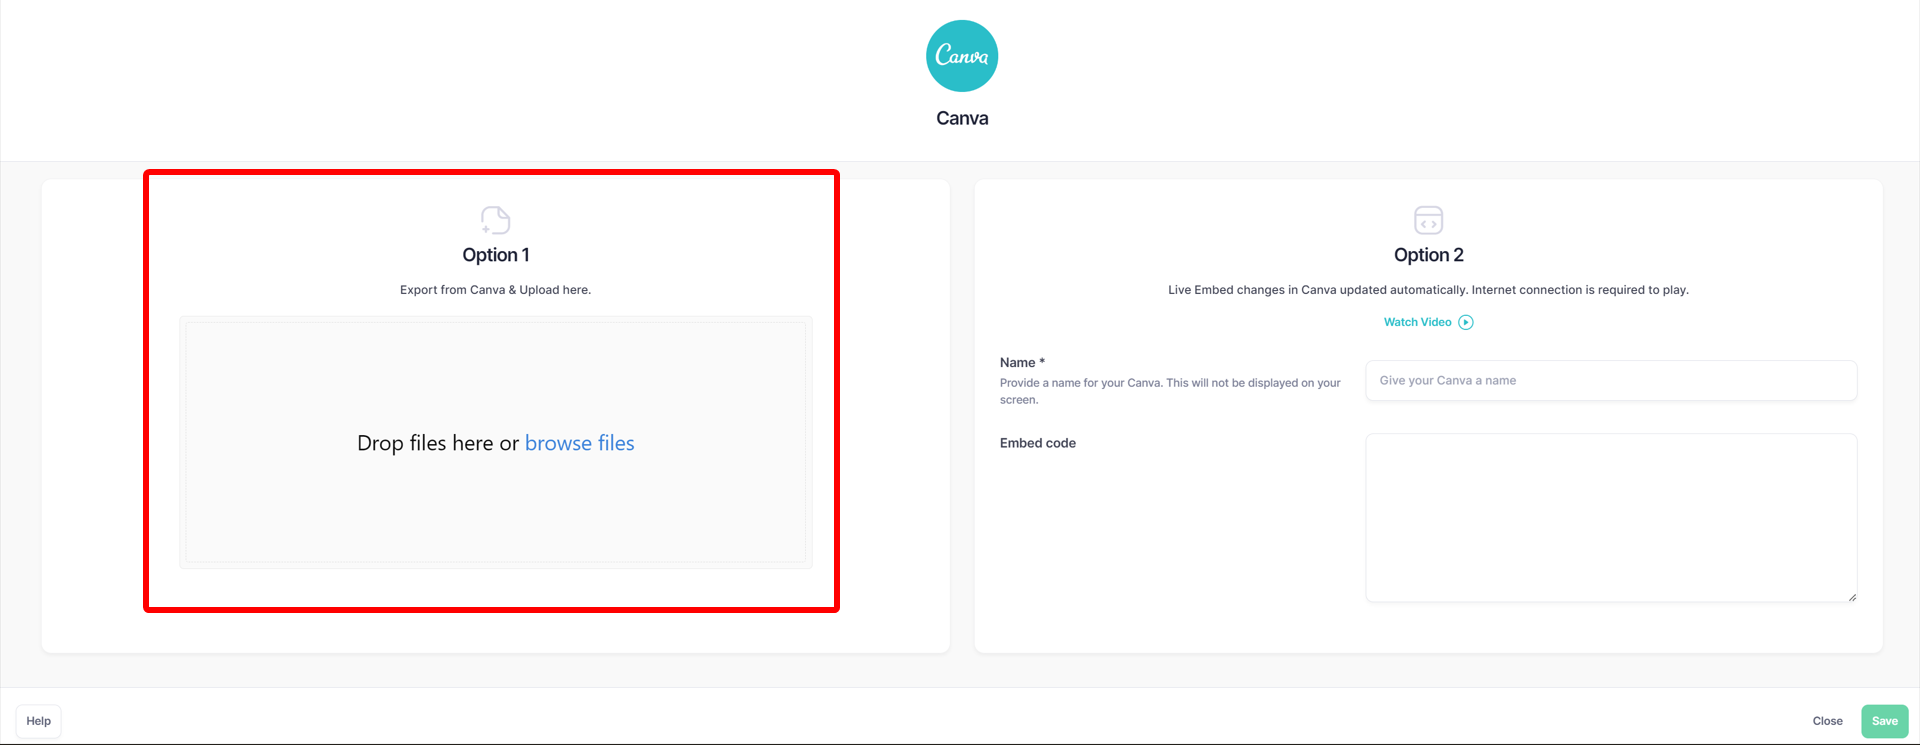Focus the Give your Canva a name field
This screenshot has height=745, width=1920.
1611,381
